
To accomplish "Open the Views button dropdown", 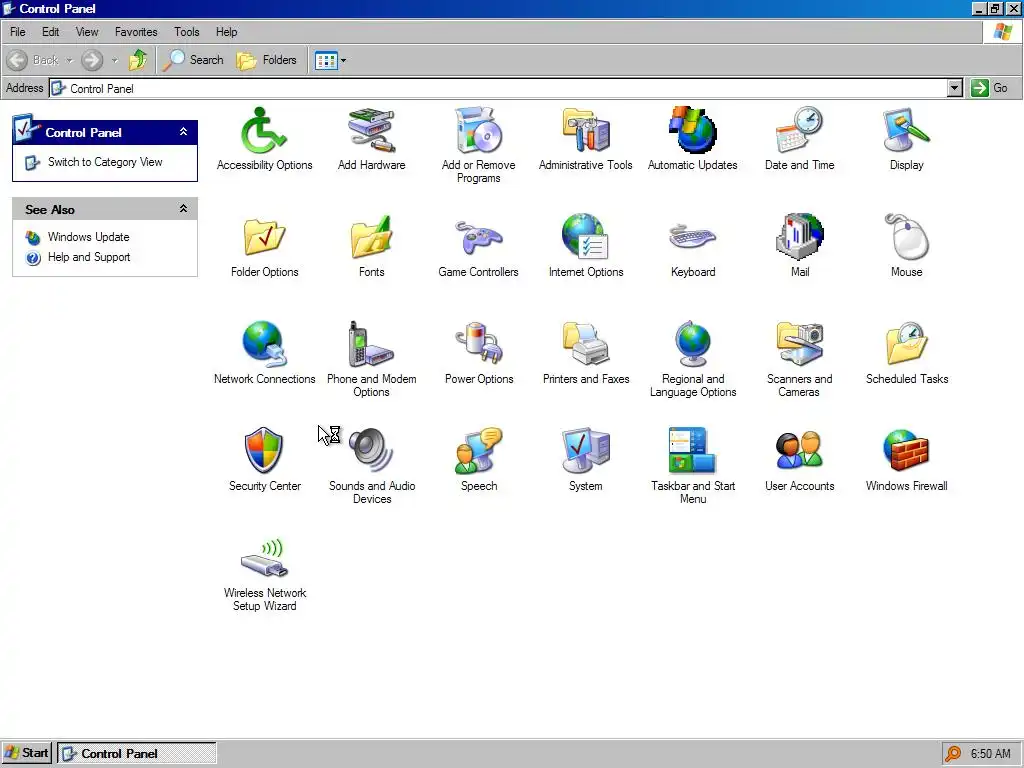I will pos(344,61).
